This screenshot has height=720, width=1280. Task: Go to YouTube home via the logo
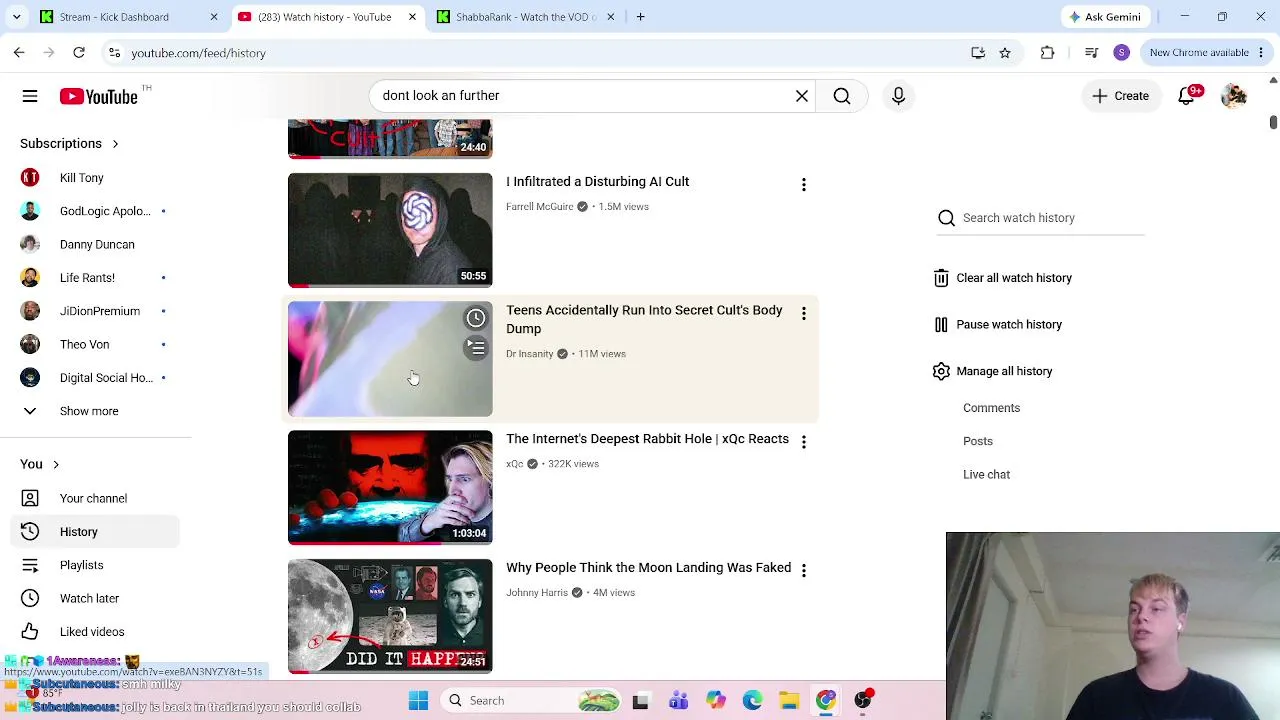click(x=98, y=96)
